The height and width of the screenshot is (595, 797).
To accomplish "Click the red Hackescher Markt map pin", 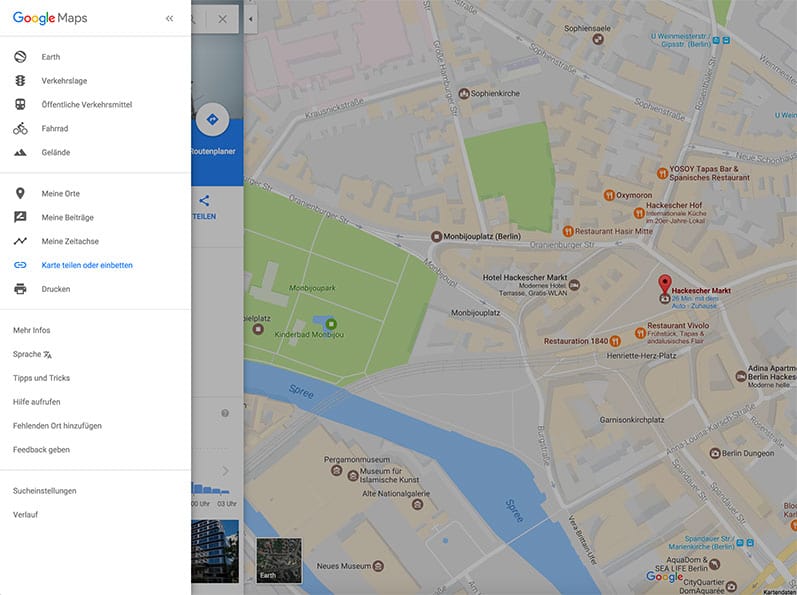I will point(666,283).
